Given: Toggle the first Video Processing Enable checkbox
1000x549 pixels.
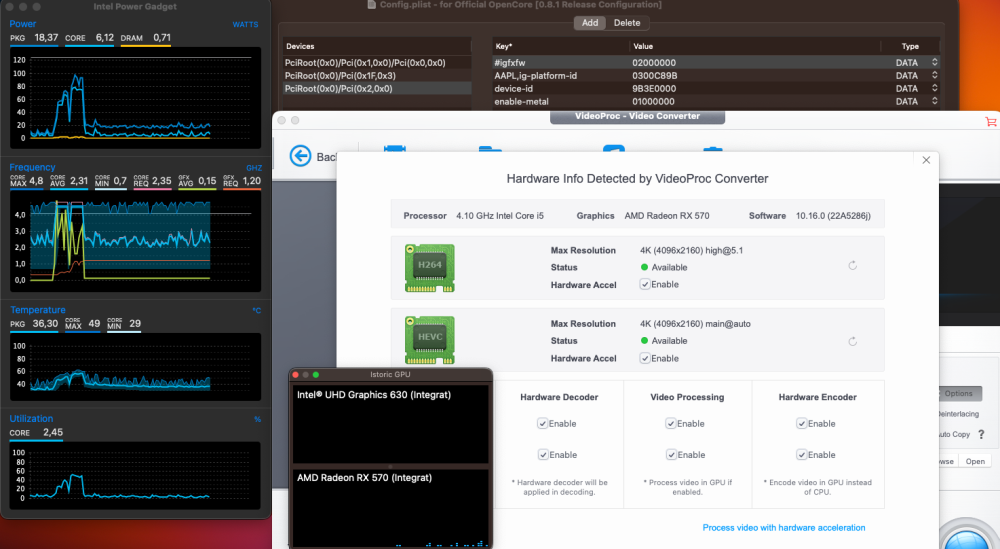Looking at the screenshot, I should click(671, 423).
